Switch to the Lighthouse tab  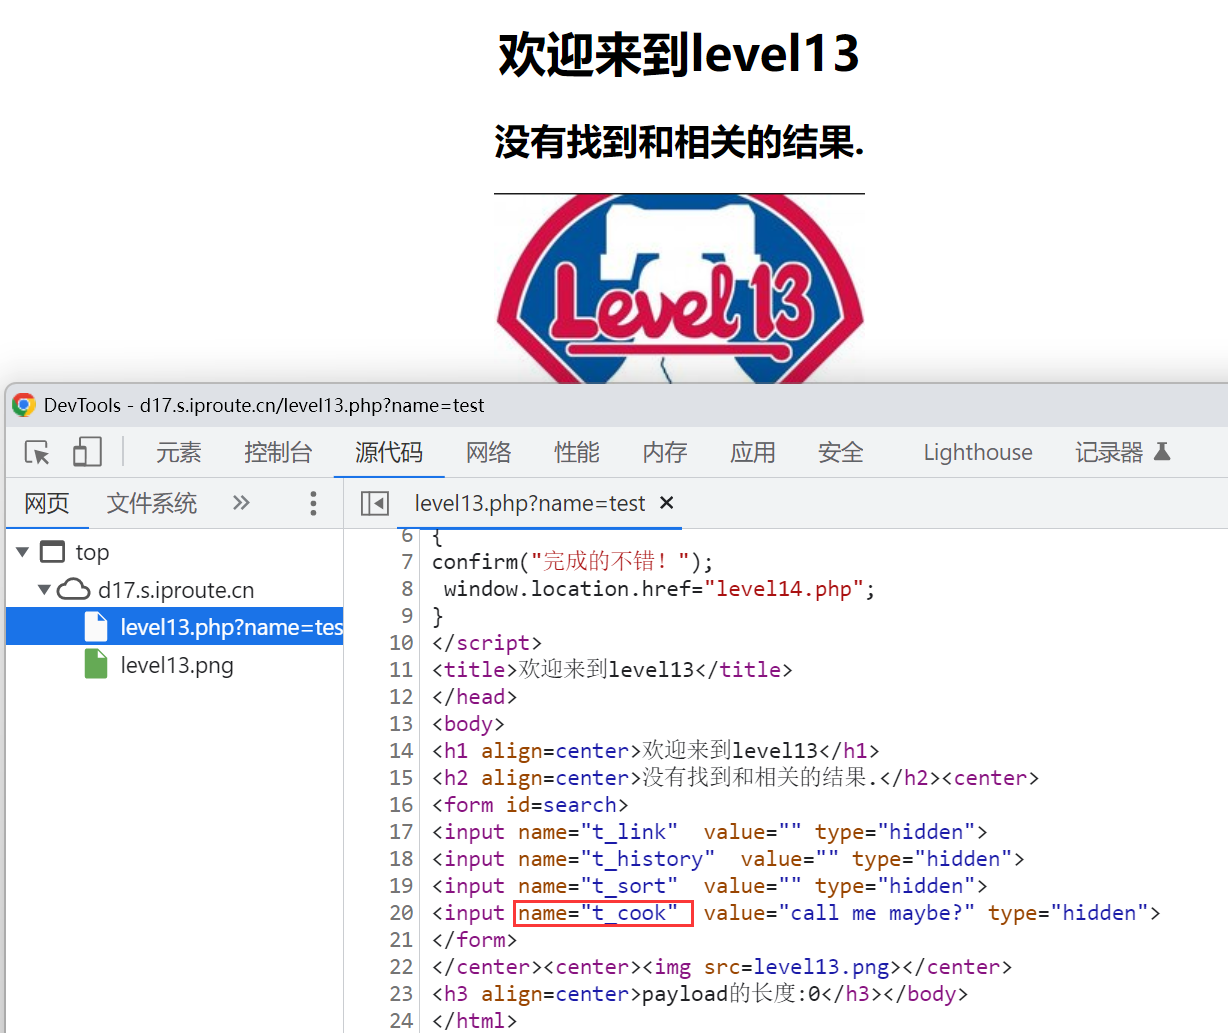977,453
